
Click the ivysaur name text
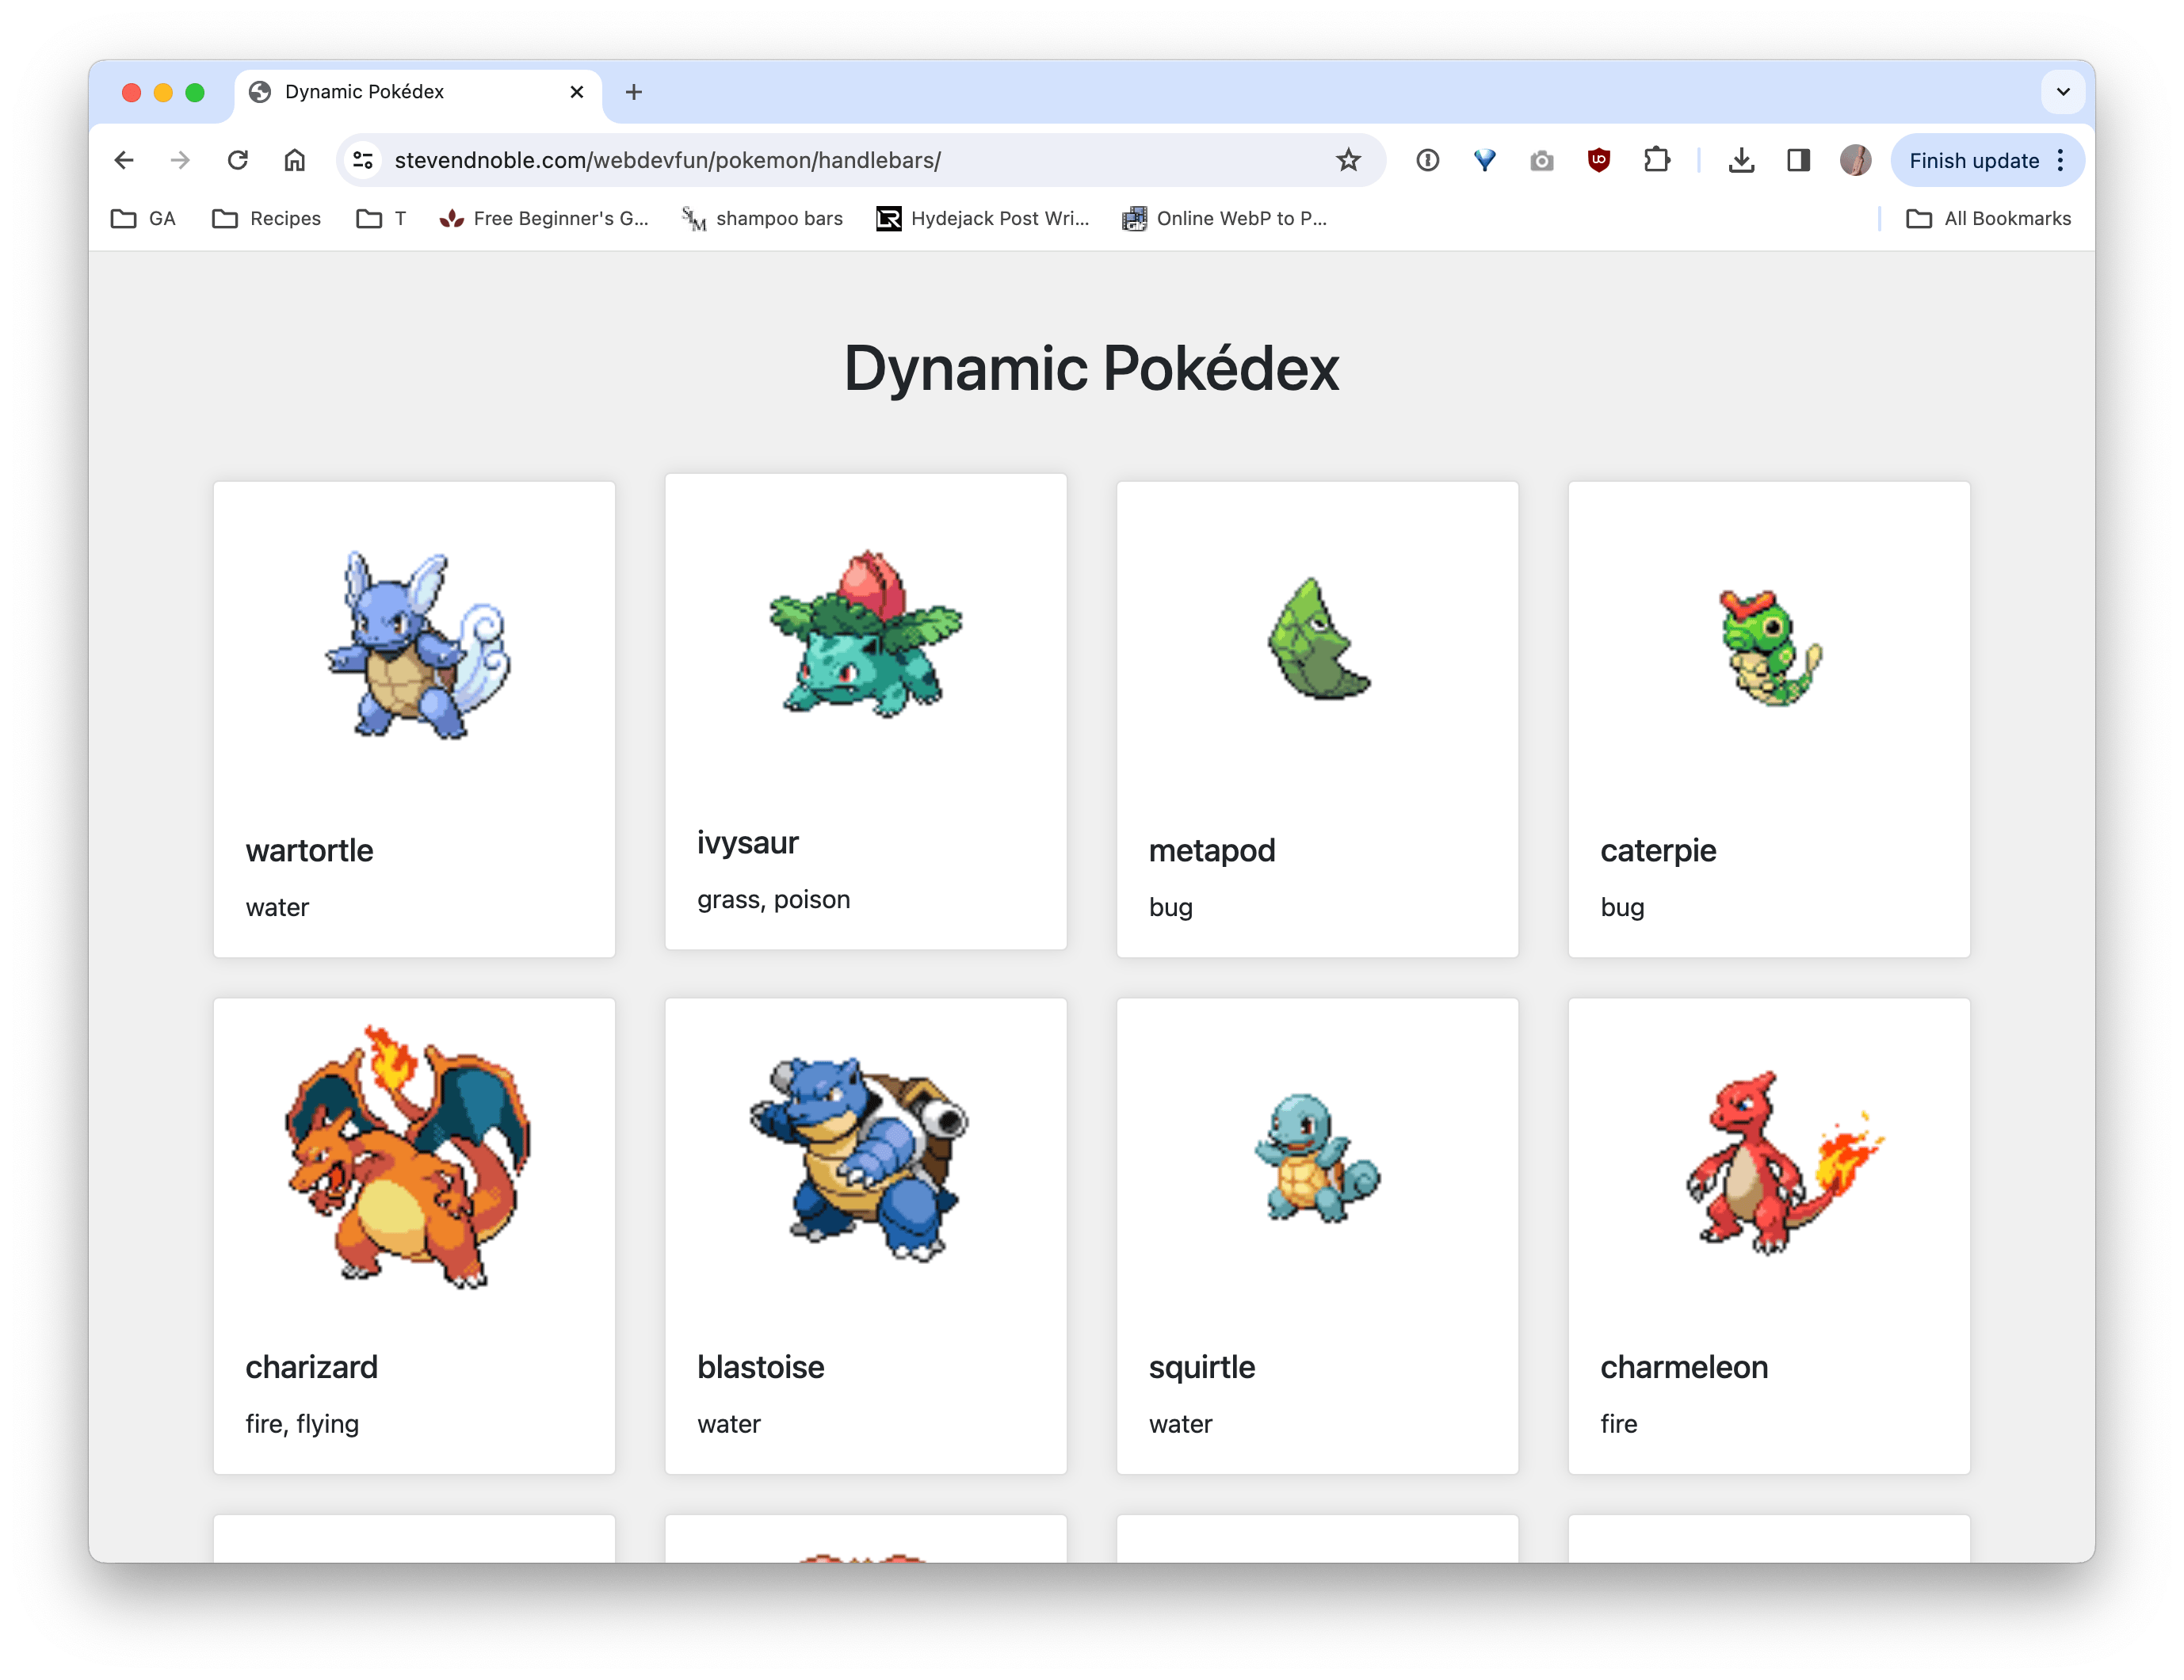[x=747, y=844]
